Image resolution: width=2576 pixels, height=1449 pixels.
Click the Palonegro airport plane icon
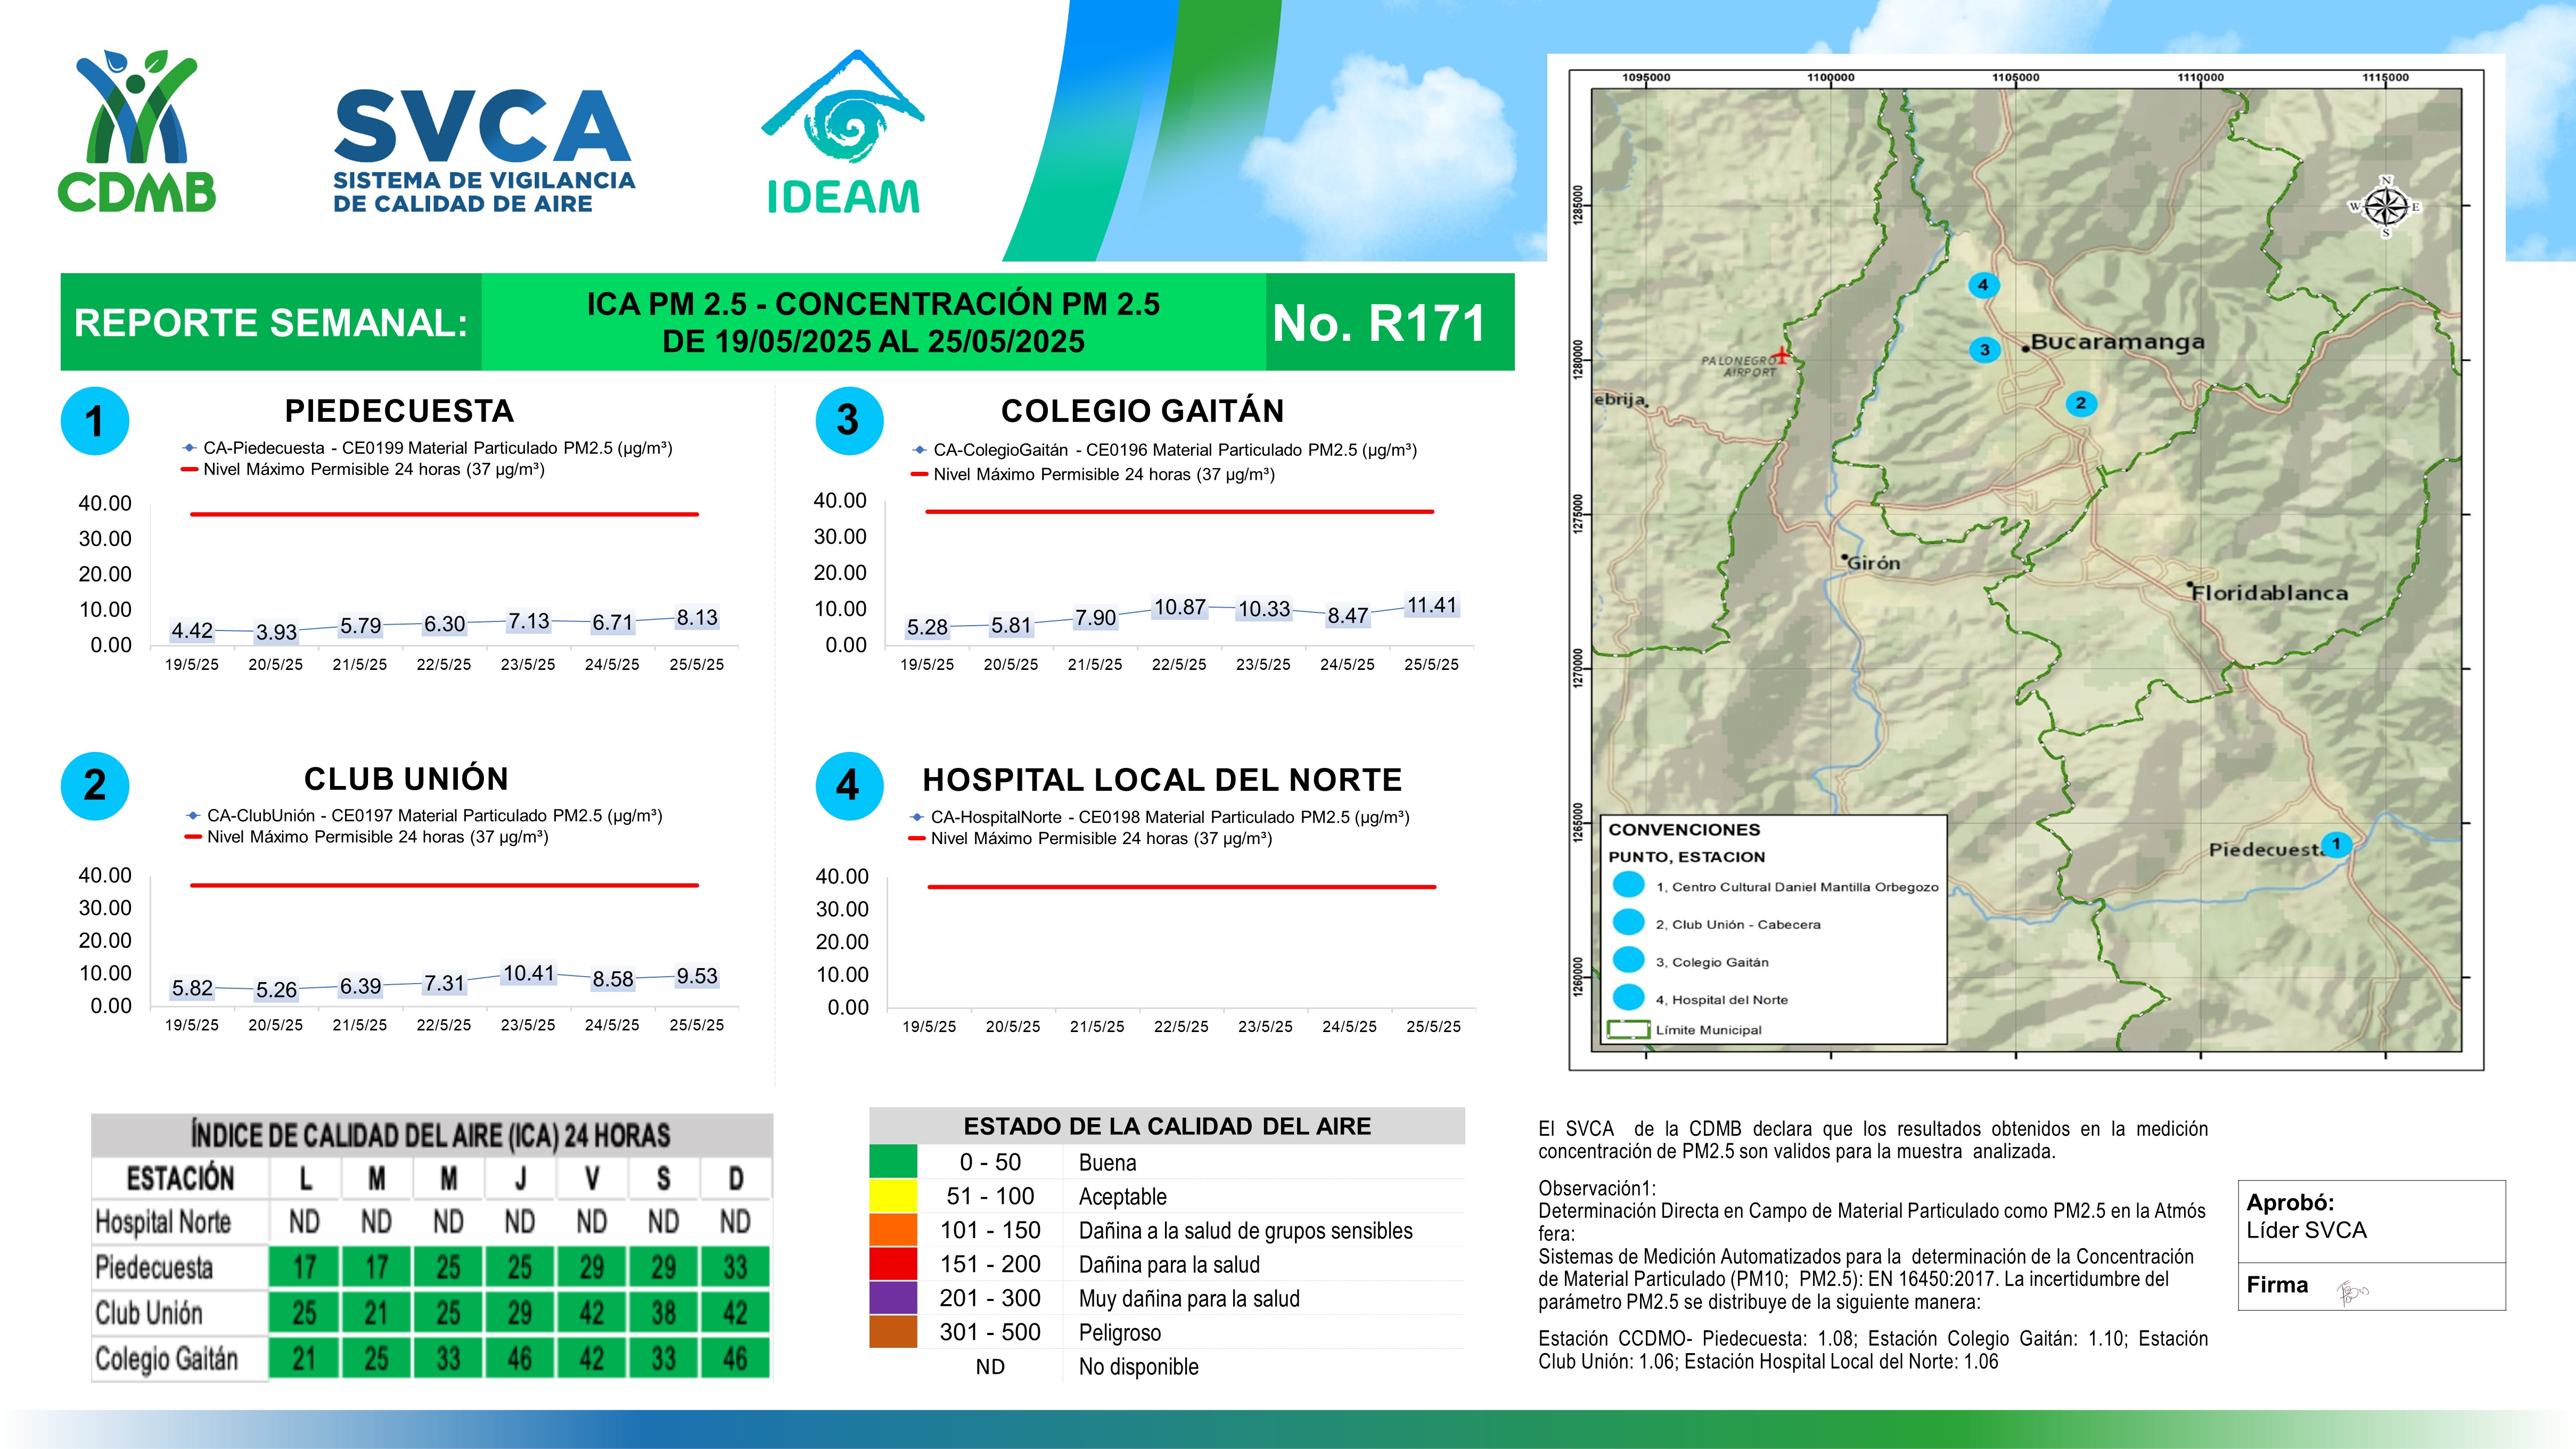[x=1781, y=354]
